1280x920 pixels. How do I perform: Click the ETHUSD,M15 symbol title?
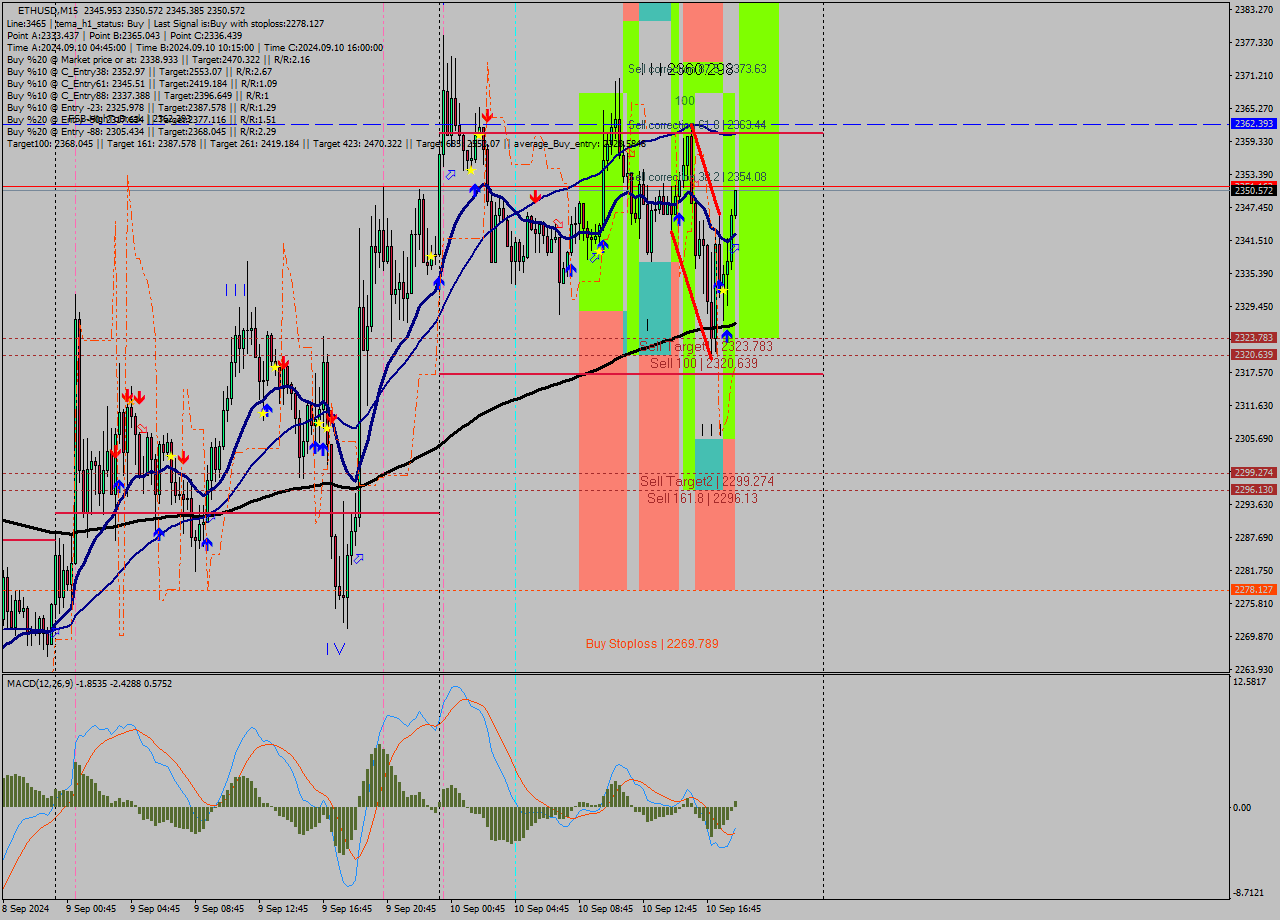pos(49,10)
